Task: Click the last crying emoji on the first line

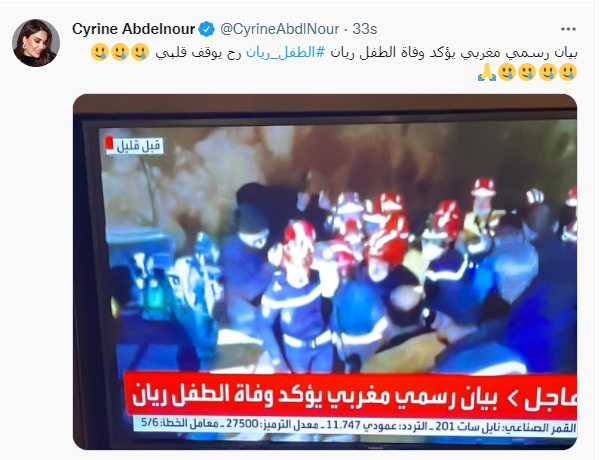Action: (x=100, y=52)
